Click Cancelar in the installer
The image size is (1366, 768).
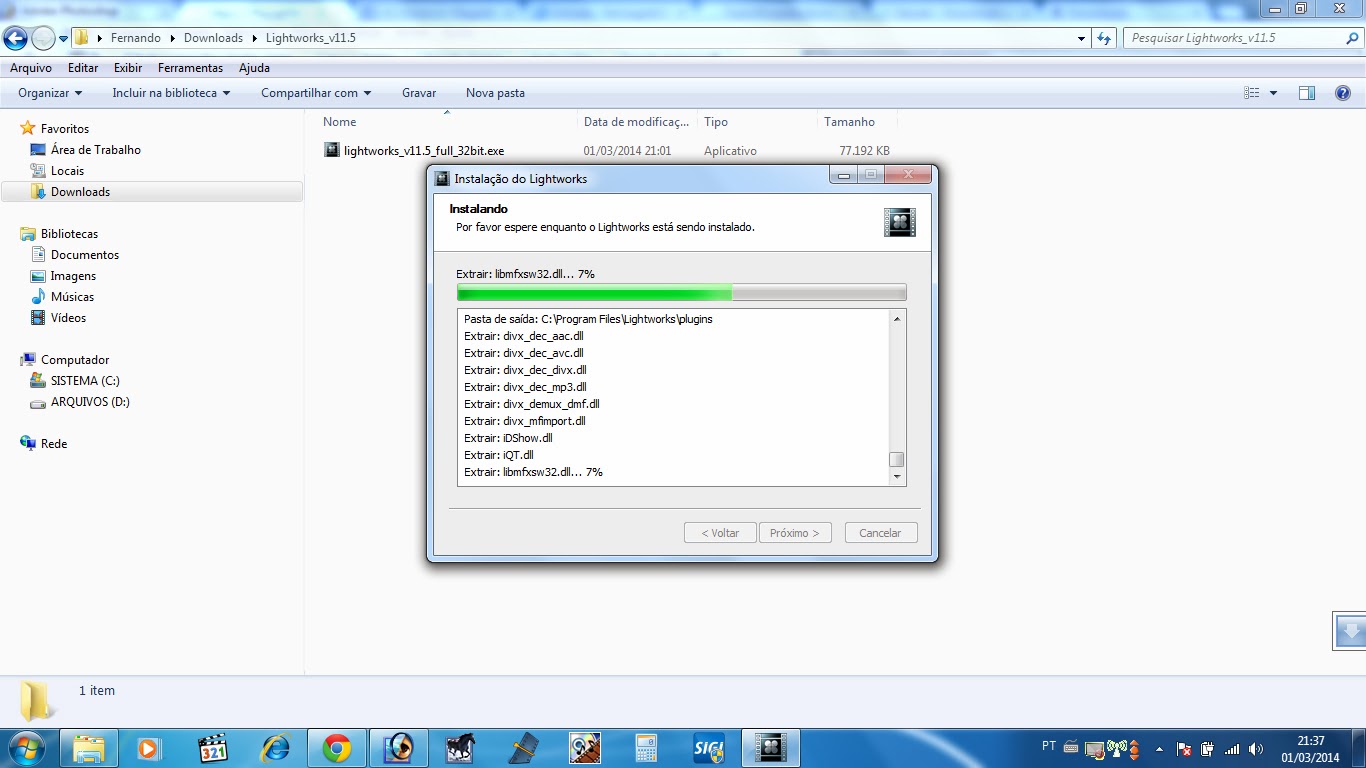(880, 533)
